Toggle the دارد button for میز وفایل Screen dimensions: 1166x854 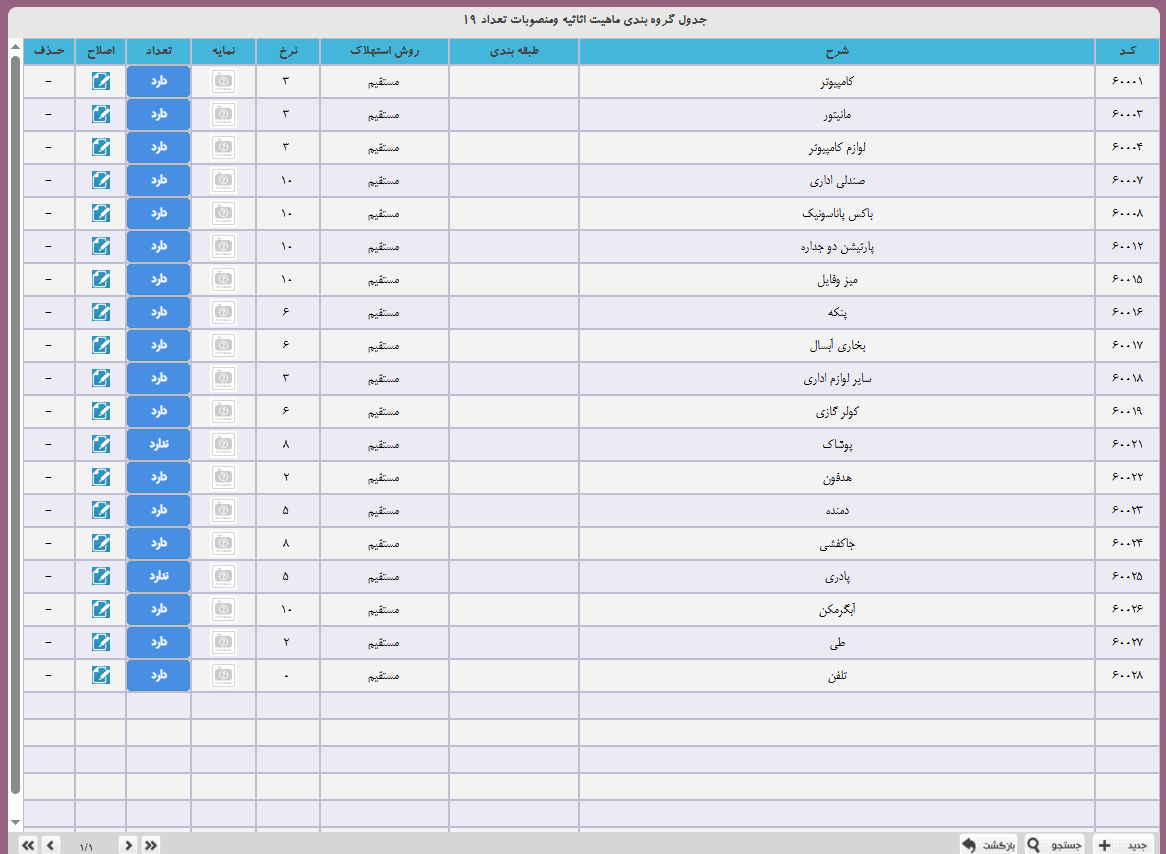point(158,279)
